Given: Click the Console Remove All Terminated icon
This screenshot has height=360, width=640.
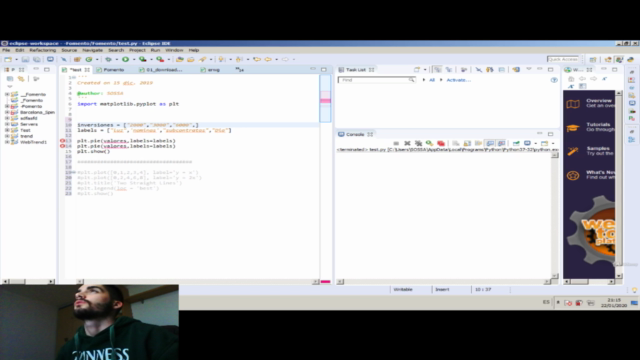Looking at the screenshot, I should [418, 143].
